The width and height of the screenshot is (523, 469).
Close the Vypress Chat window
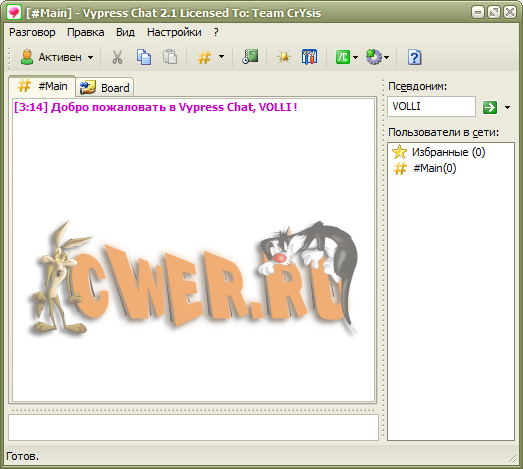510,13
